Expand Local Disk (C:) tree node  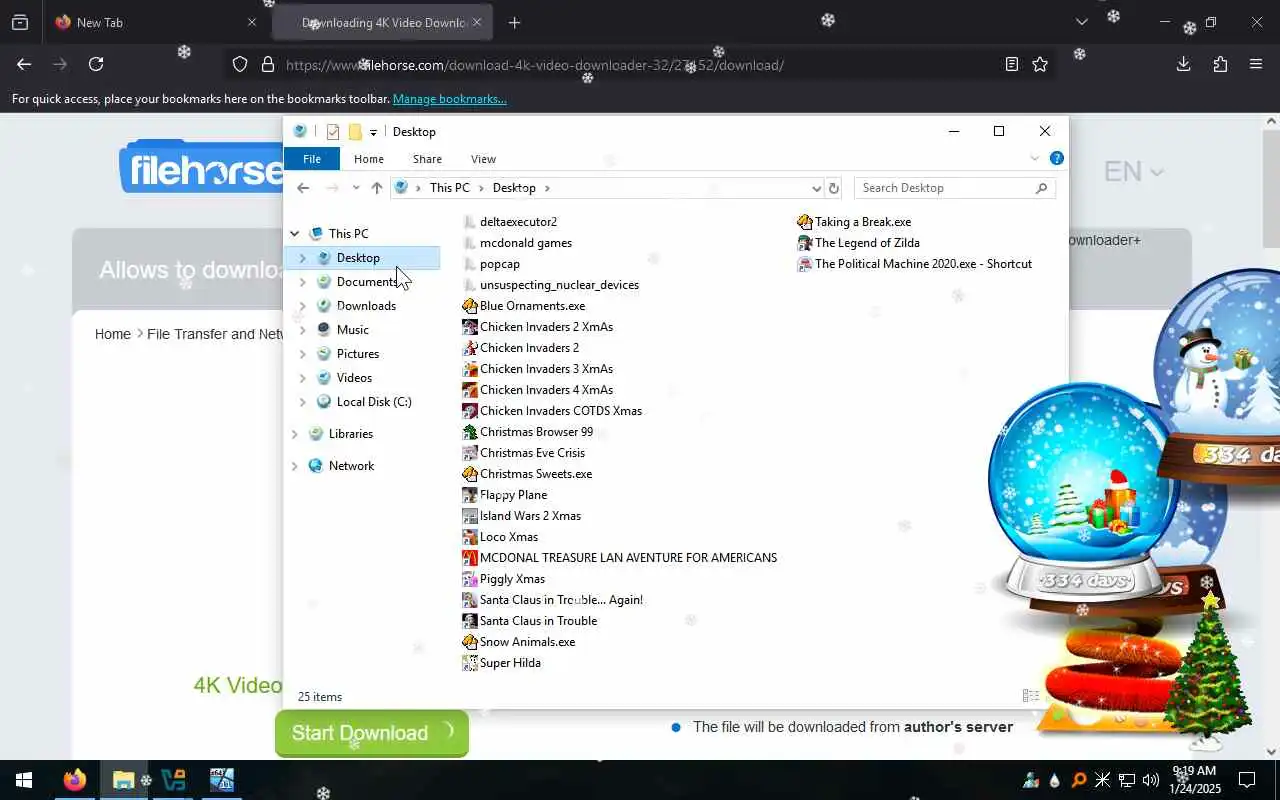tap(303, 402)
